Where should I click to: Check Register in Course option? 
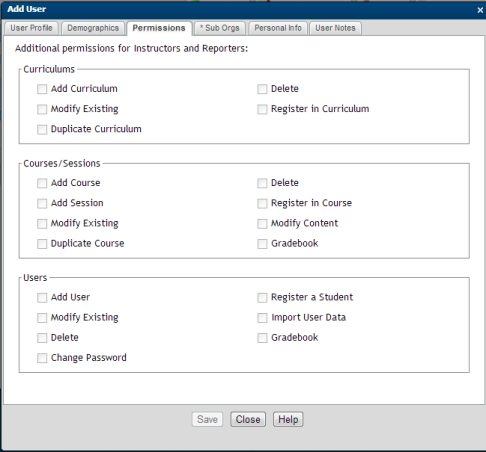262,203
